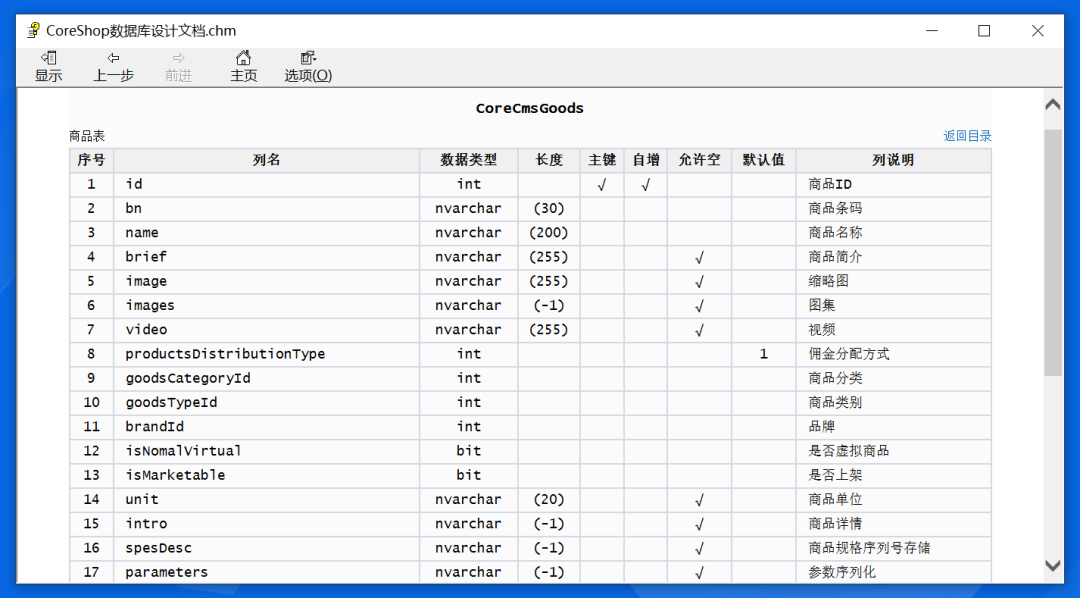Screen dimensions: 1080x598
Task: Click the 数据类型 column header
Action: (468, 160)
